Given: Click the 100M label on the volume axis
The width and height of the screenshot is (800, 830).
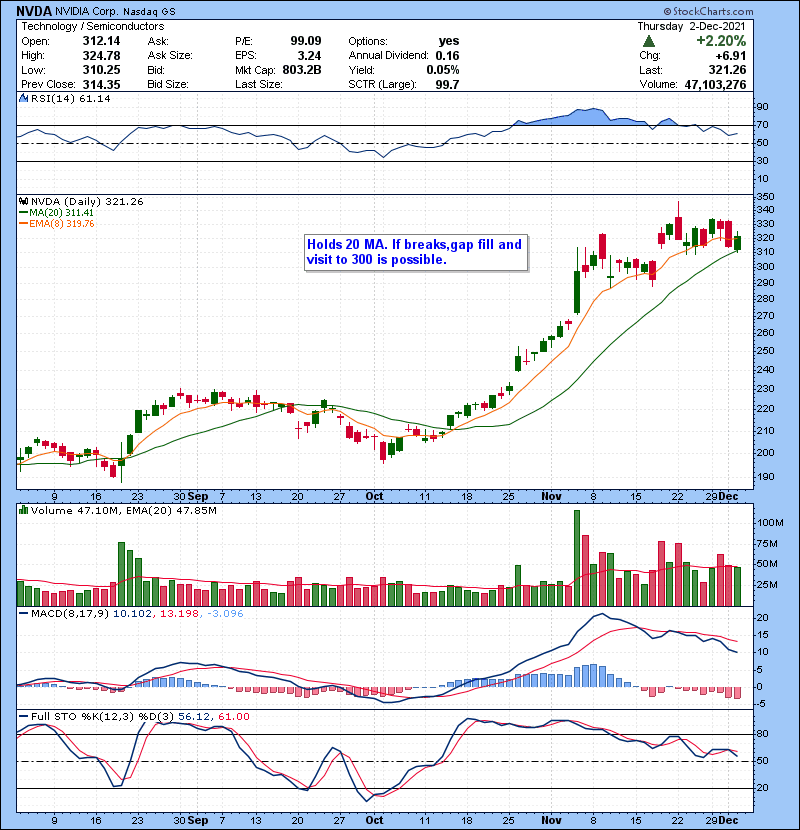Looking at the screenshot, I should (x=770, y=522).
